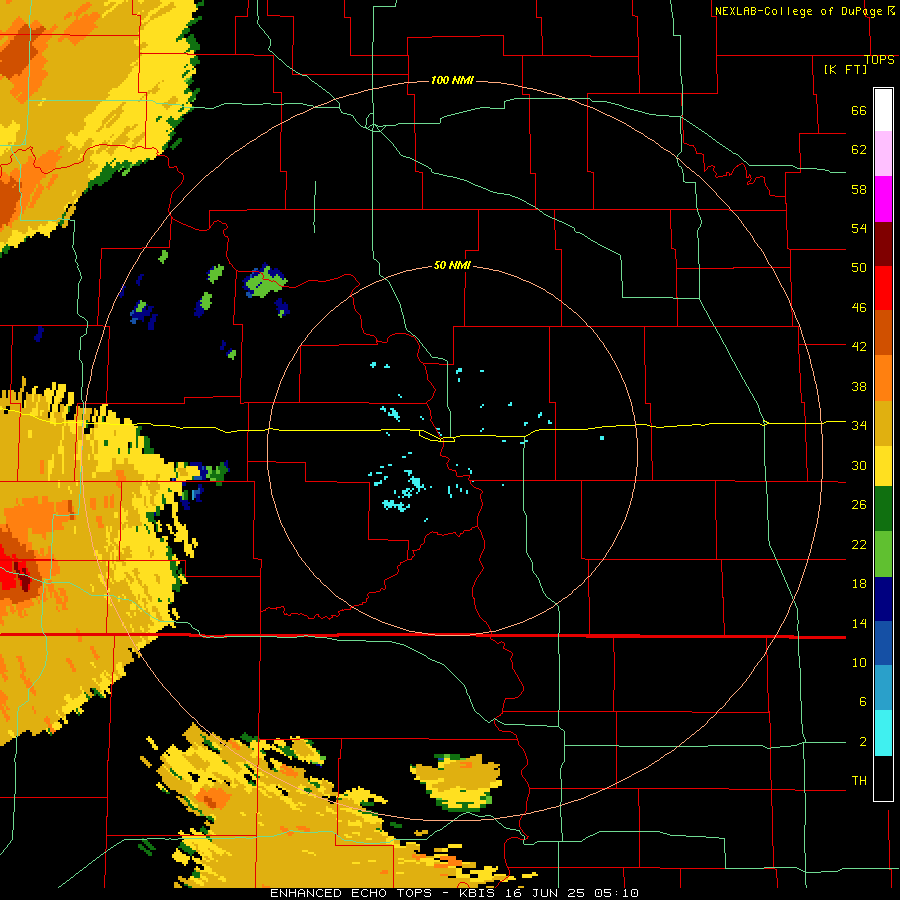Click the legend value 2
The height and width of the screenshot is (900, 900).
click(862, 742)
